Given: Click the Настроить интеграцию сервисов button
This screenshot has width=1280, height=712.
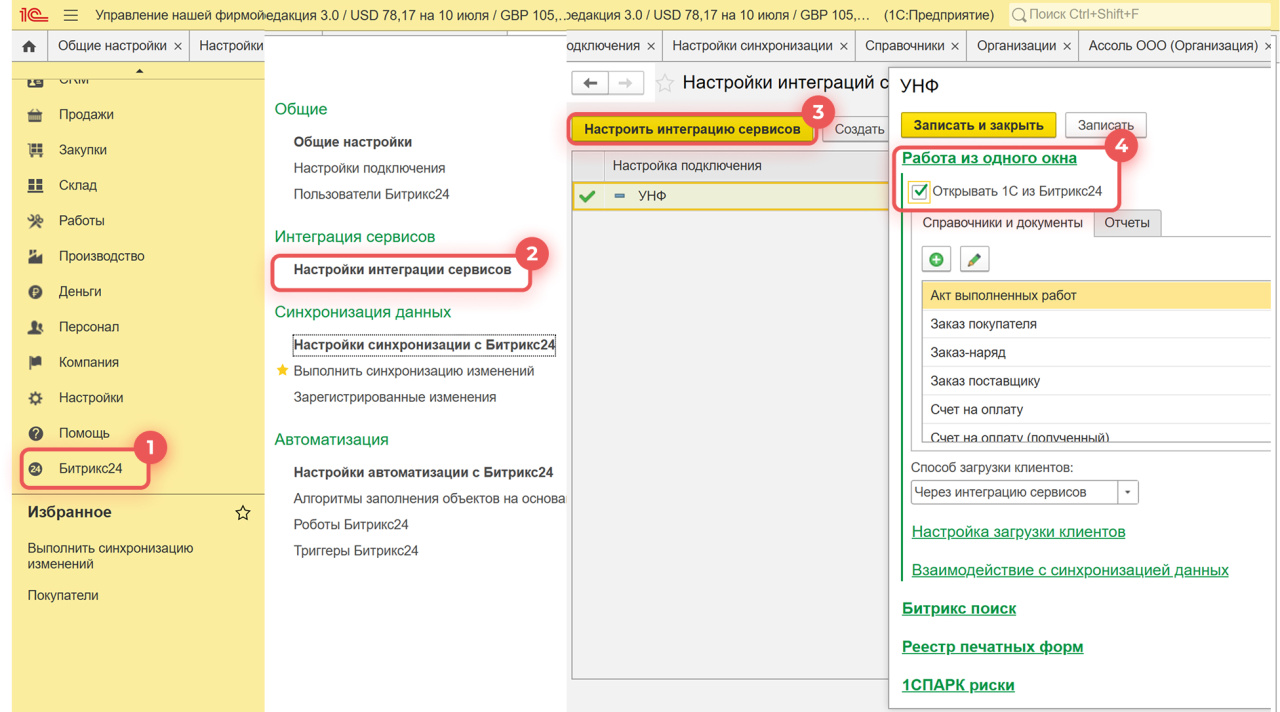Looking at the screenshot, I should coord(692,129).
